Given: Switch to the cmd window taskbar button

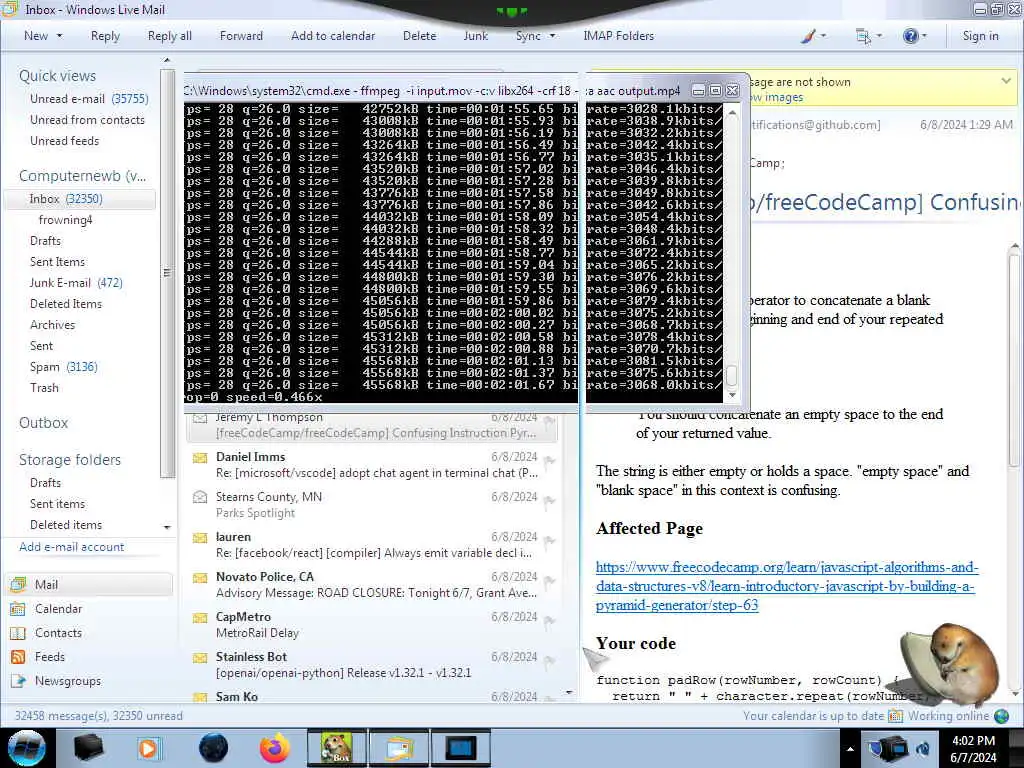Looking at the screenshot, I should (x=461, y=748).
